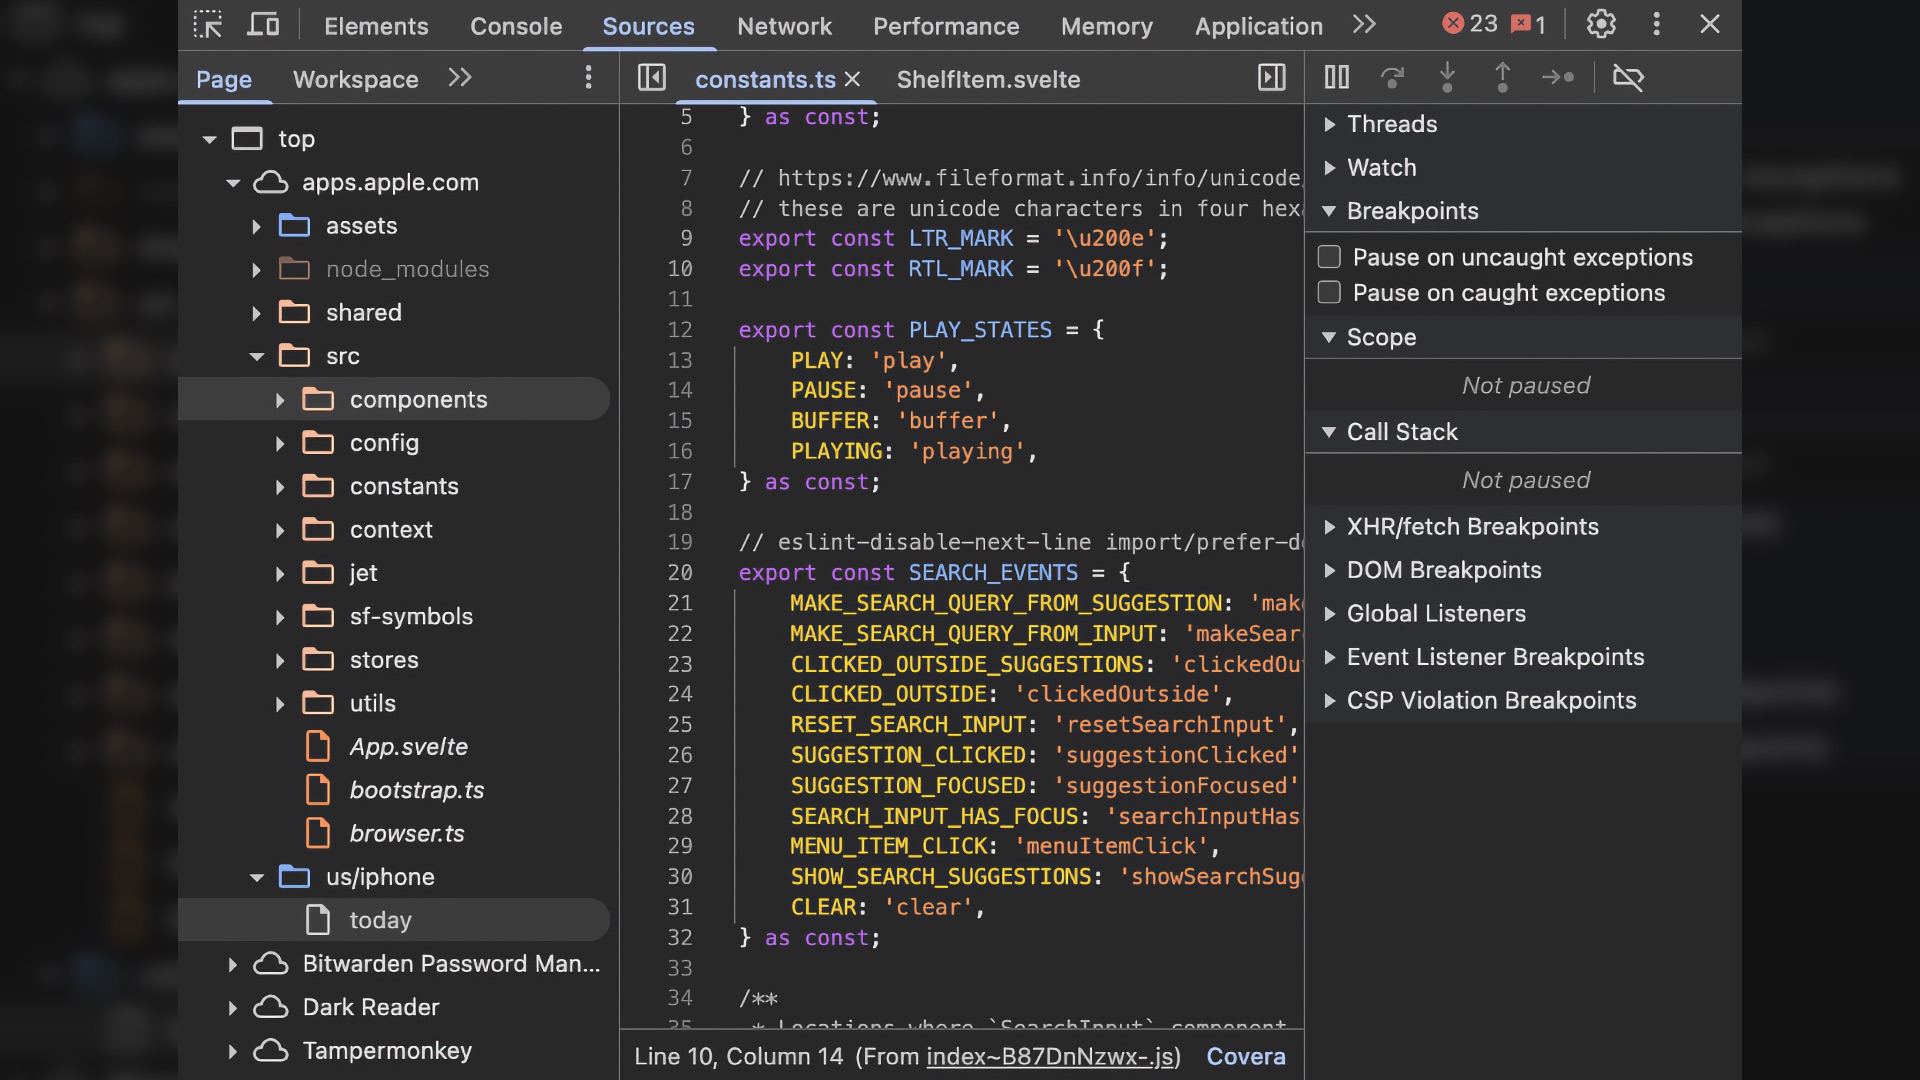Open the index~B87DnNzwx-.js source link
The height and width of the screenshot is (1080, 1920).
click(x=1049, y=1057)
